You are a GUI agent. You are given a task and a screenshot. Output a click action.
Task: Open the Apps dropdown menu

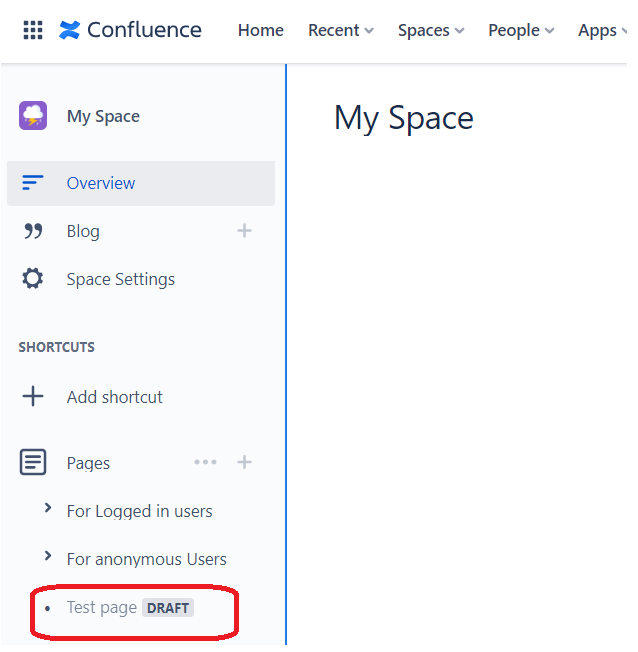(602, 30)
